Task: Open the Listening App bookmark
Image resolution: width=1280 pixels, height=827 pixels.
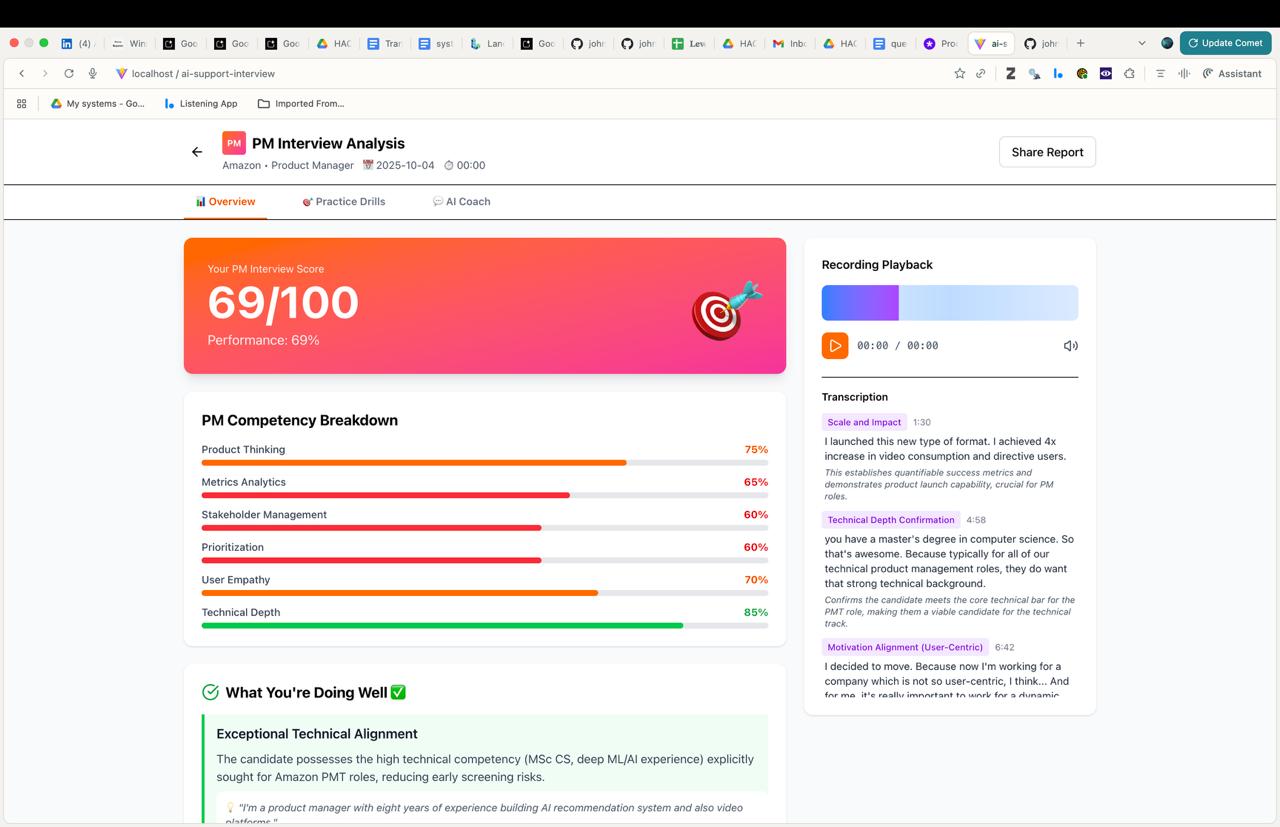Action: coord(200,103)
